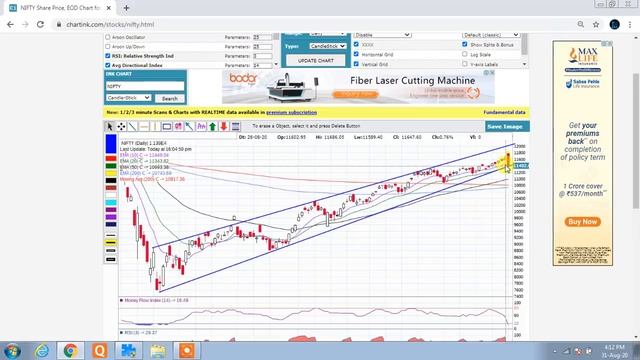The height and width of the screenshot is (360, 640).
Task: Open a new browser tab
Action: pyautogui.click(x=127, y=8)
